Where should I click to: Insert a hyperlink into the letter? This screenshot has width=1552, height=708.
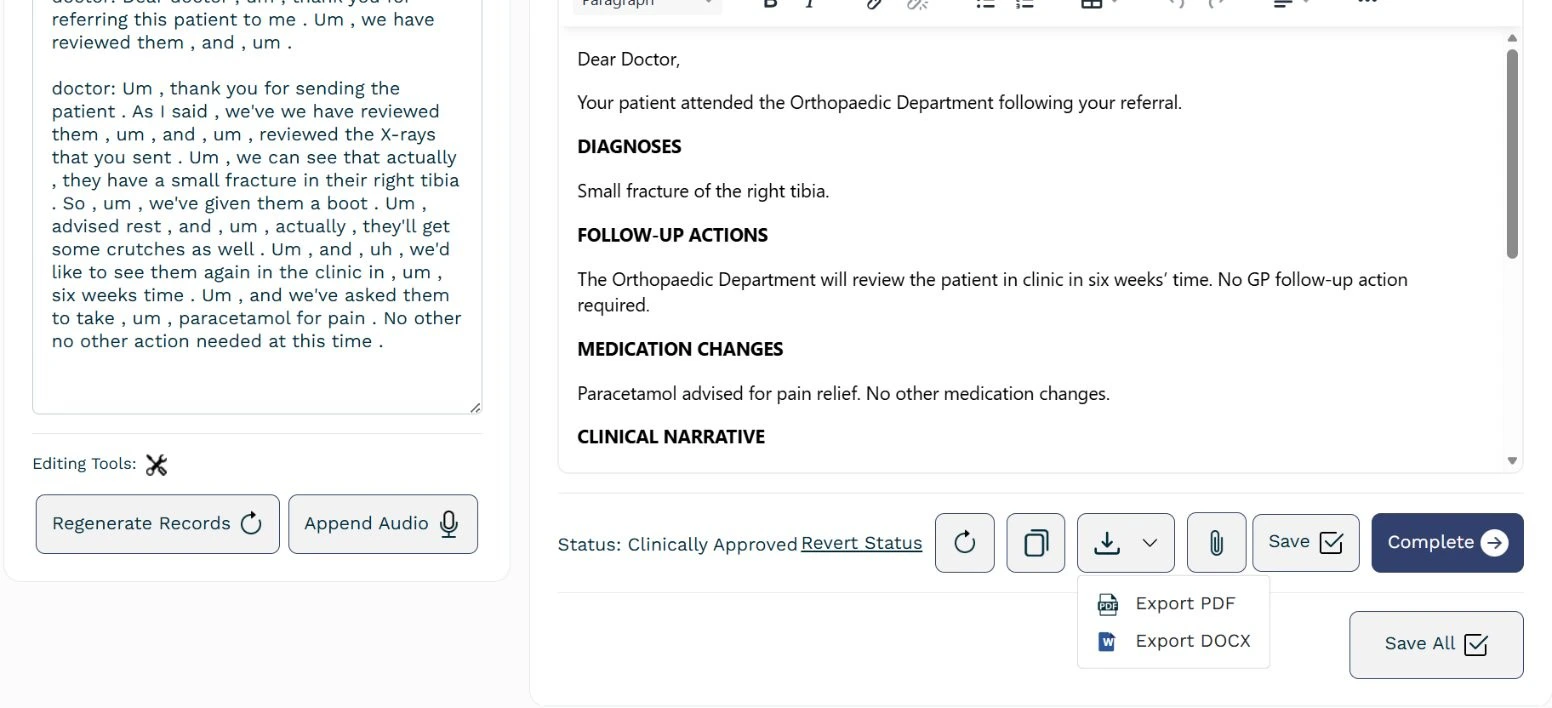point(873,5)
